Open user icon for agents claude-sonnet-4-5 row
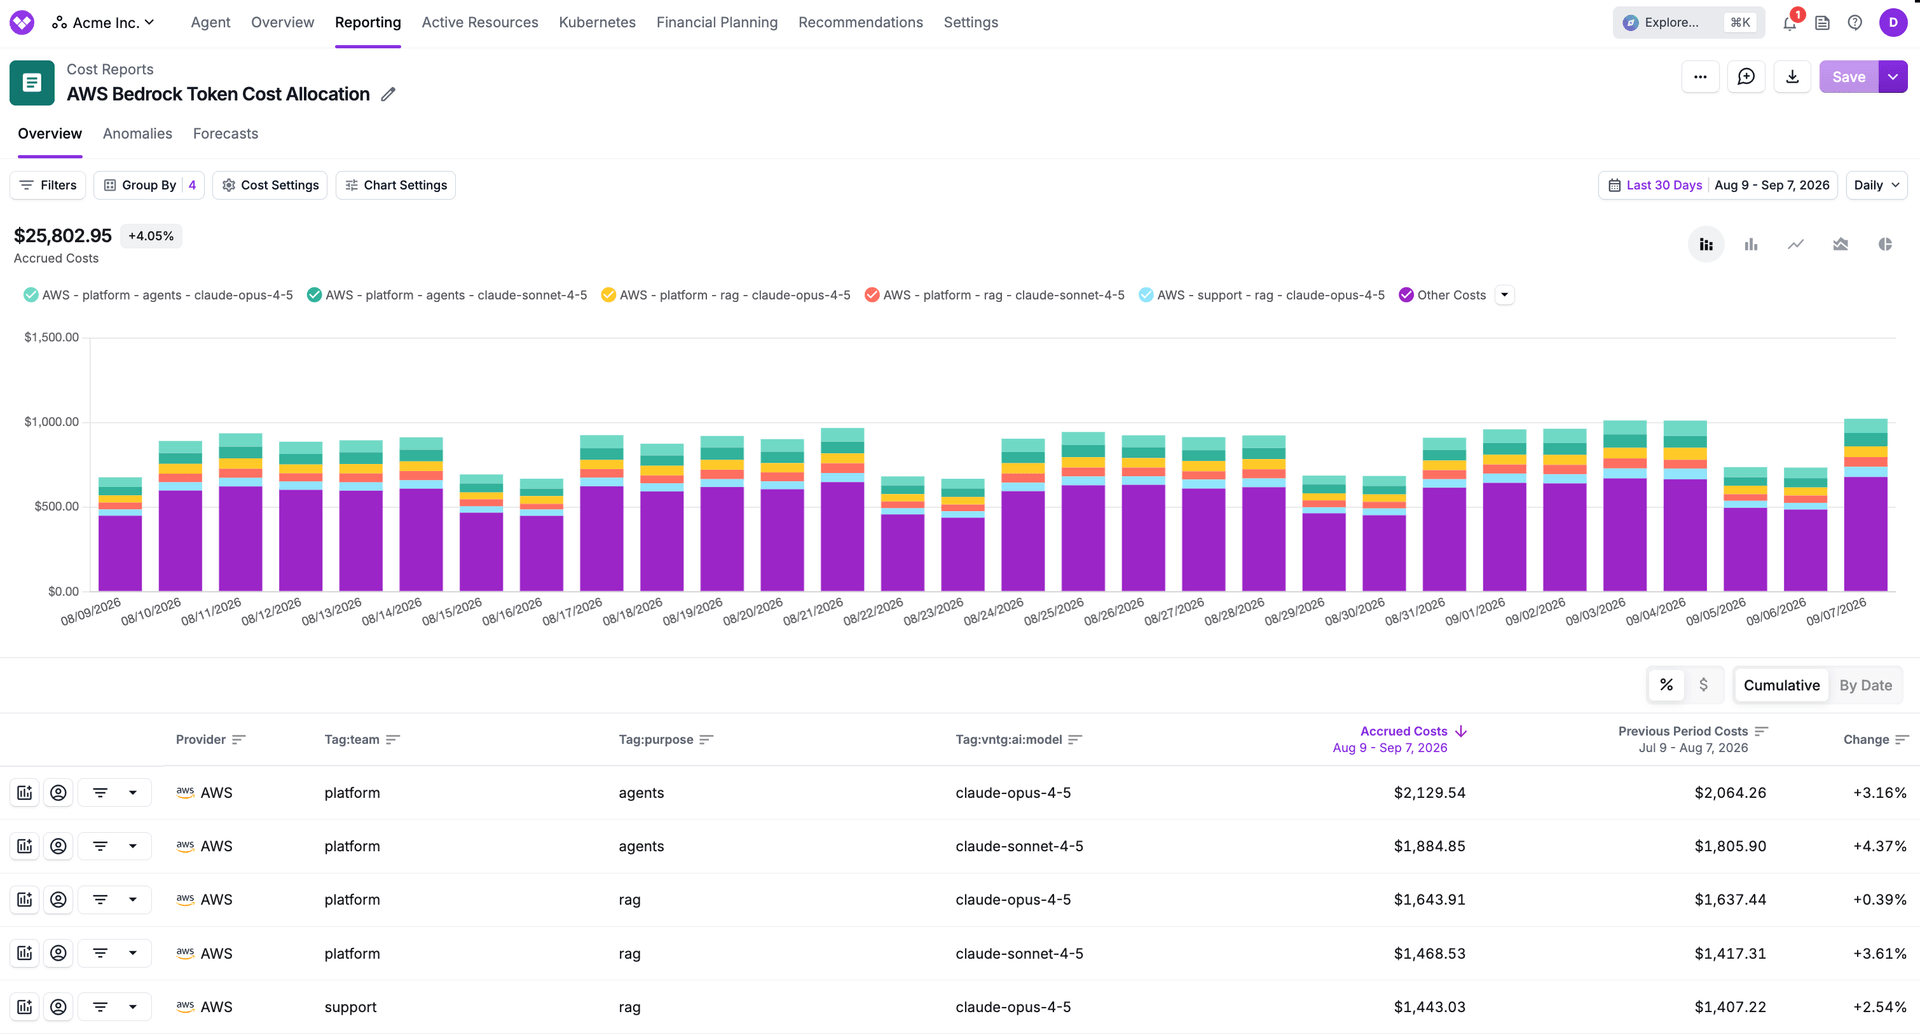Screen dimensions: 1920x1035 [x=59, y=846]
